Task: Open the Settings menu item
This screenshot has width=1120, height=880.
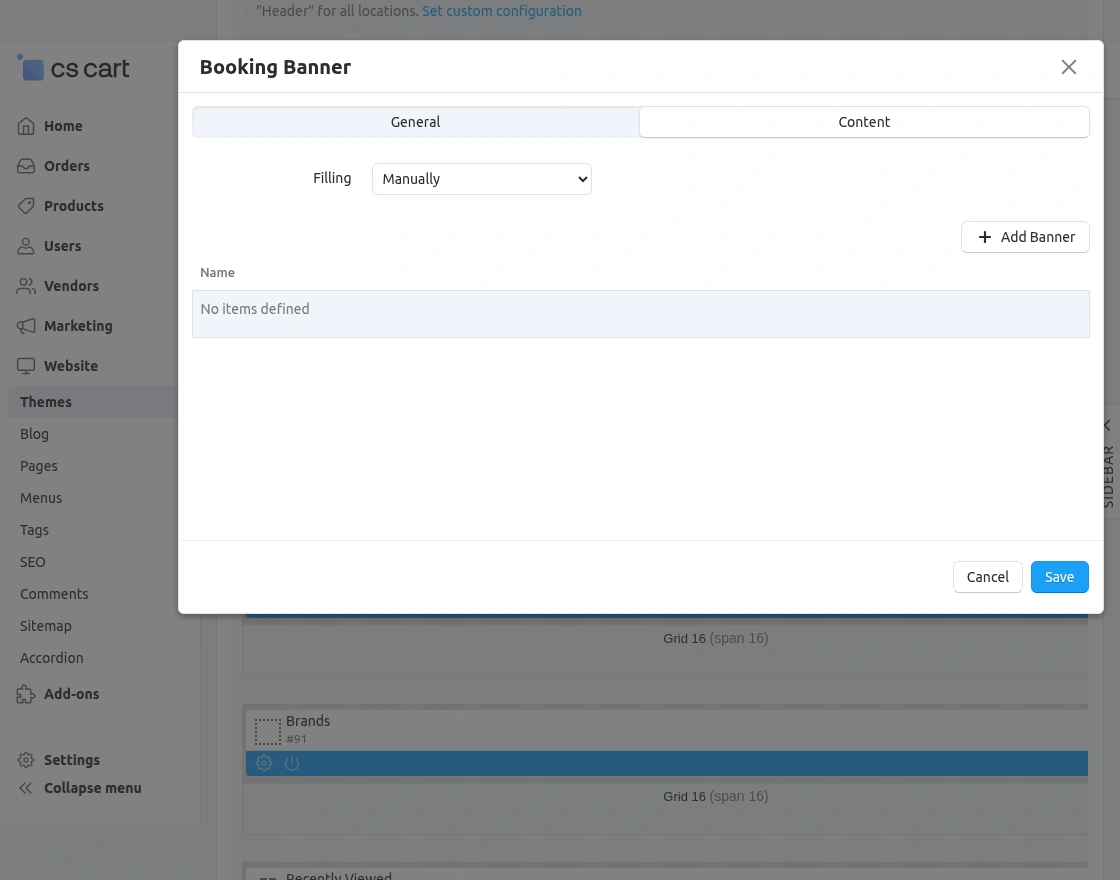Action: pyautogui.click(x=71, y=760)
